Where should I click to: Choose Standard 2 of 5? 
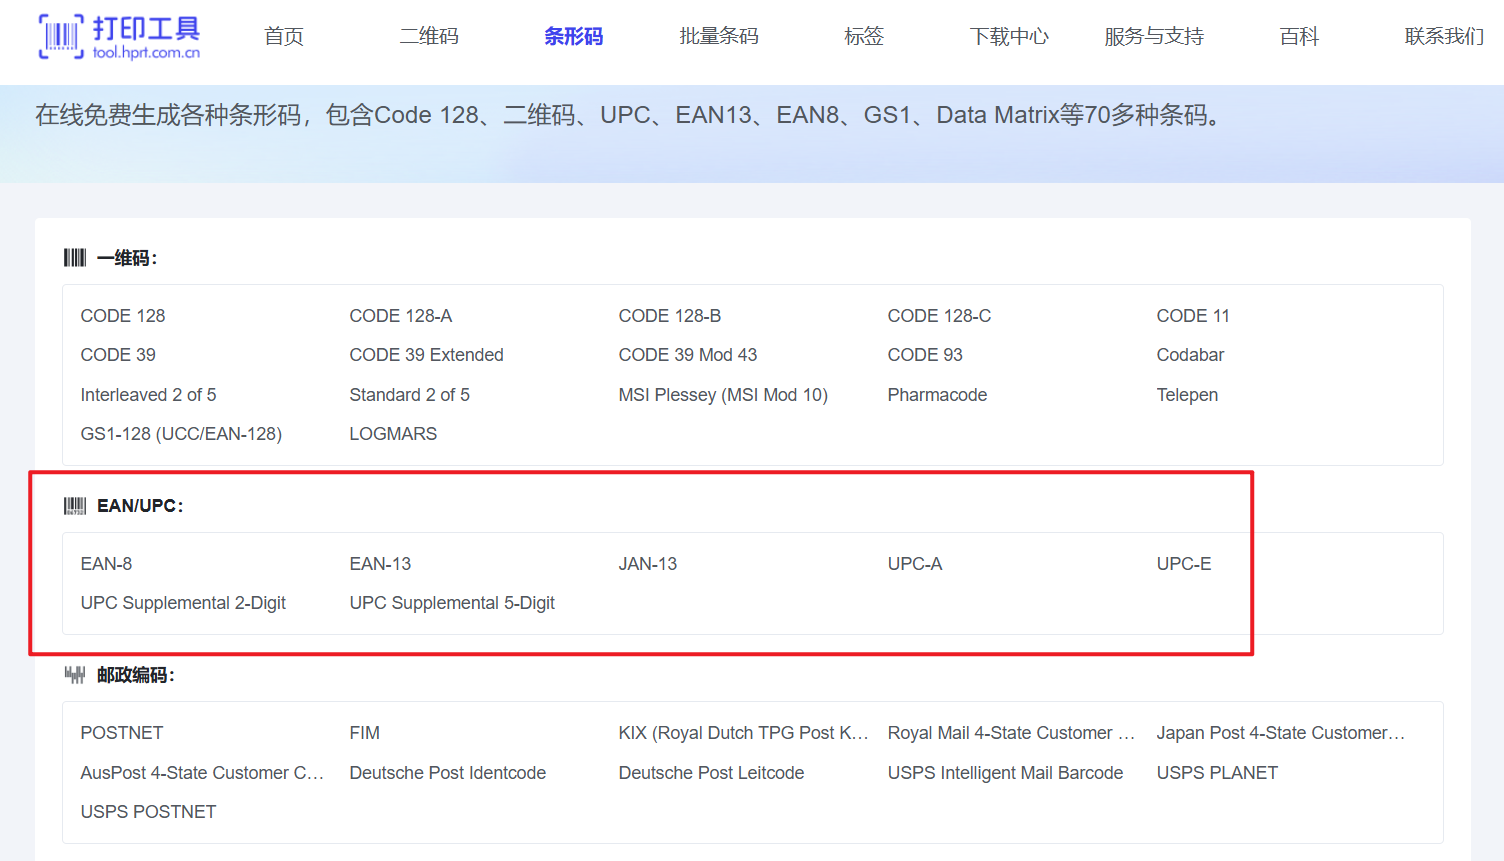coord(410,395)
